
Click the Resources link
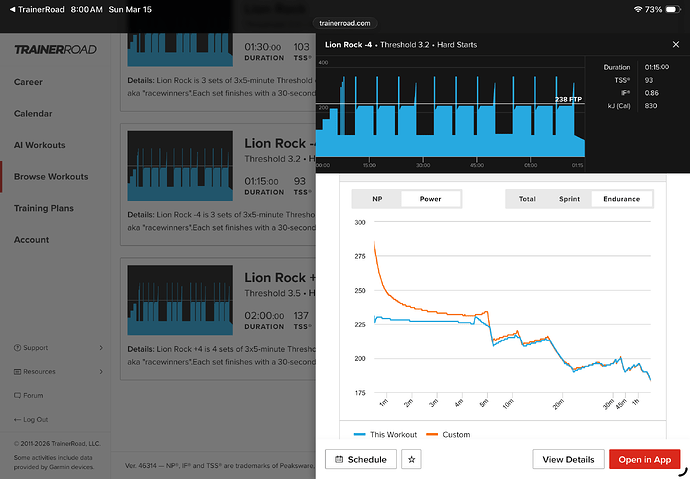pos(39,372)
